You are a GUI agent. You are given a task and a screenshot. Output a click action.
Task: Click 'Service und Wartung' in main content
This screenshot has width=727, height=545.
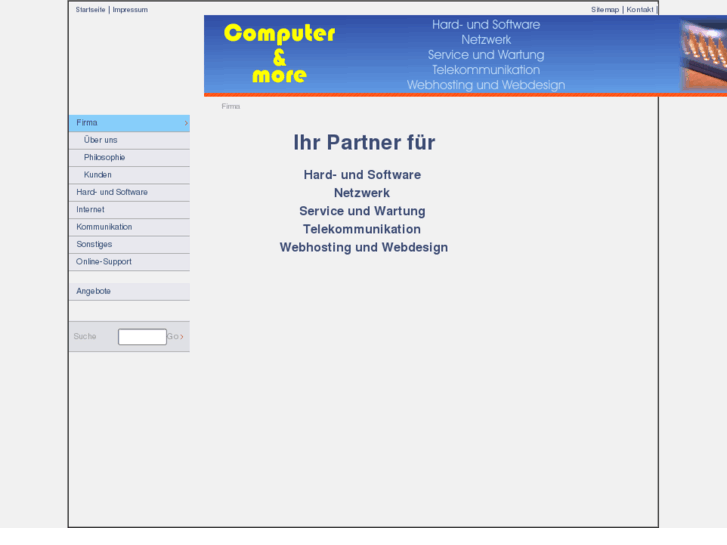point(362,211)
